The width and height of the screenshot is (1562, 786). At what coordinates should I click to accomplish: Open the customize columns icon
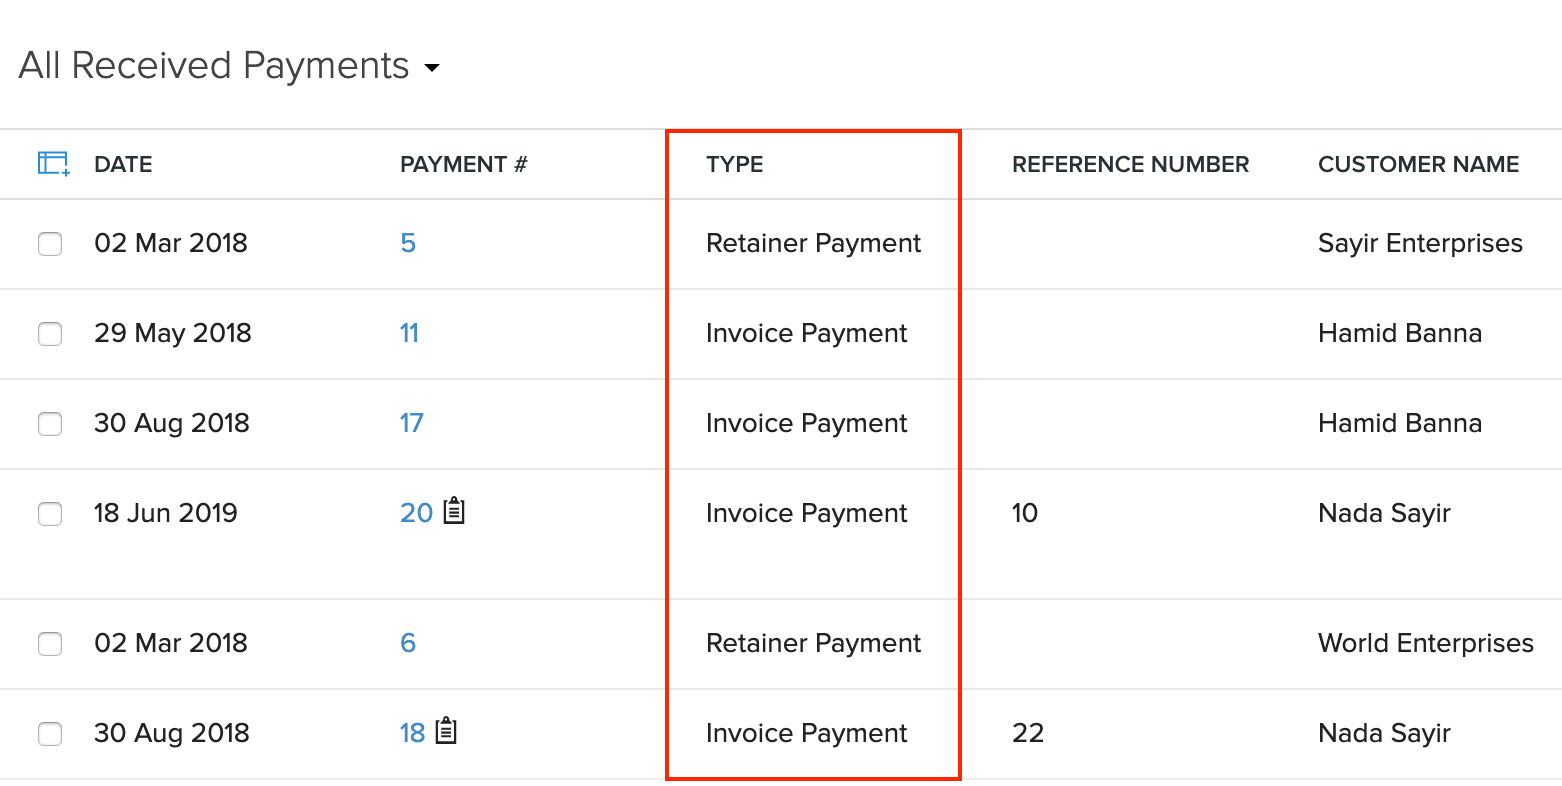(50, 162)
